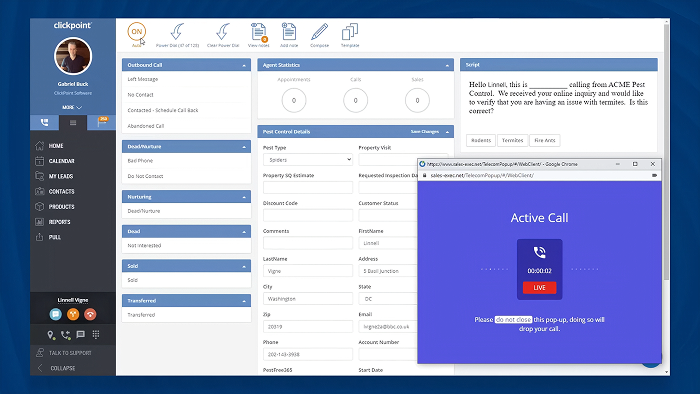Click the Property SQ Estimate field

point(308,187)
